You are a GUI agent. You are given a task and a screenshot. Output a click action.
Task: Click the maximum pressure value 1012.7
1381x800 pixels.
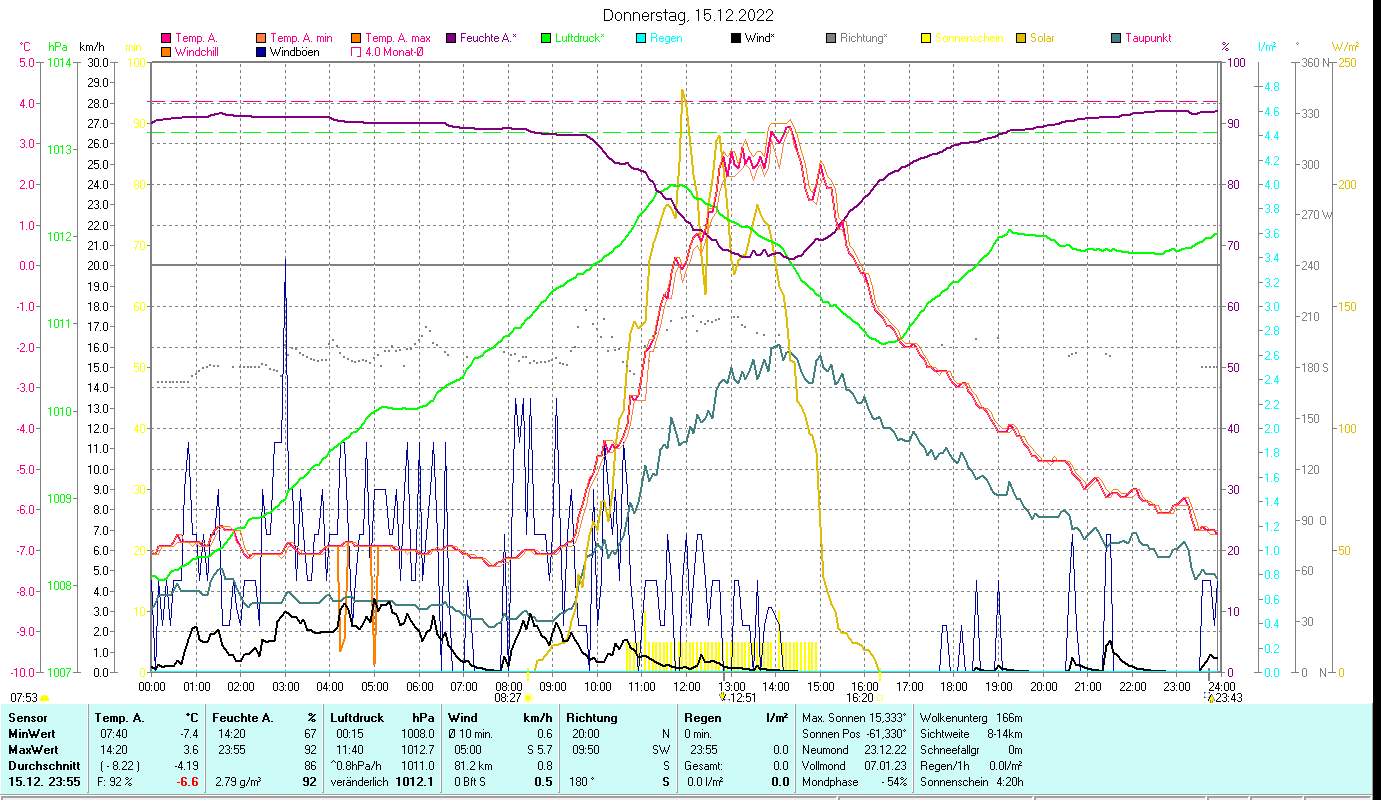pos(417,750)
